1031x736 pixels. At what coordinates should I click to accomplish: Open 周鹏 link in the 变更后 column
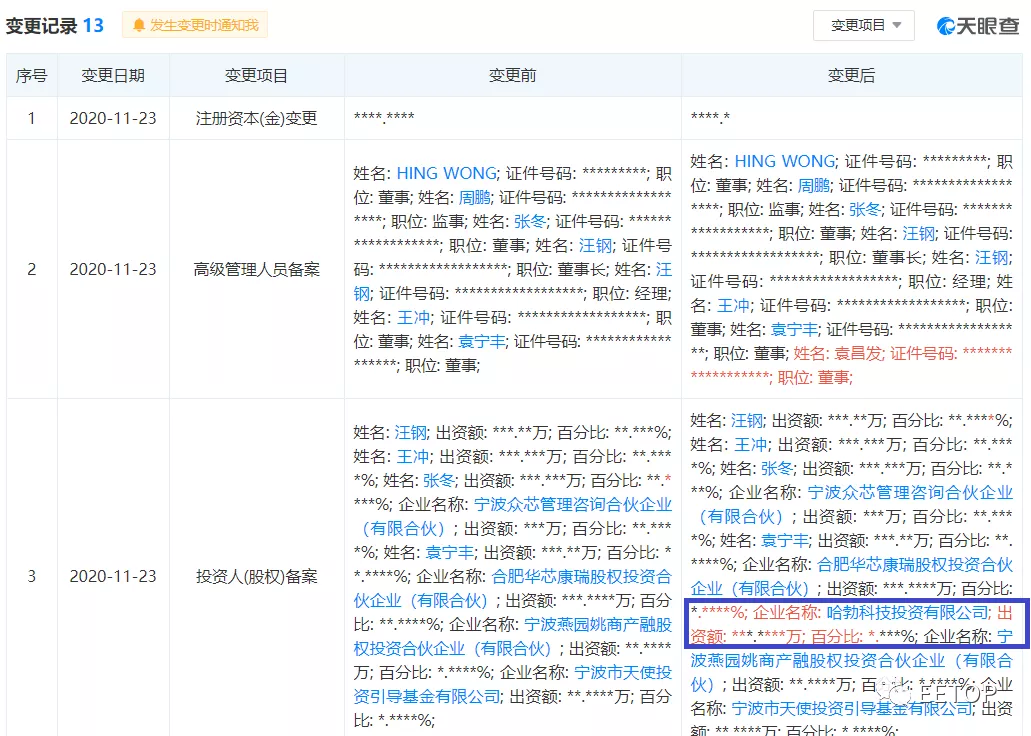[813, 185]
